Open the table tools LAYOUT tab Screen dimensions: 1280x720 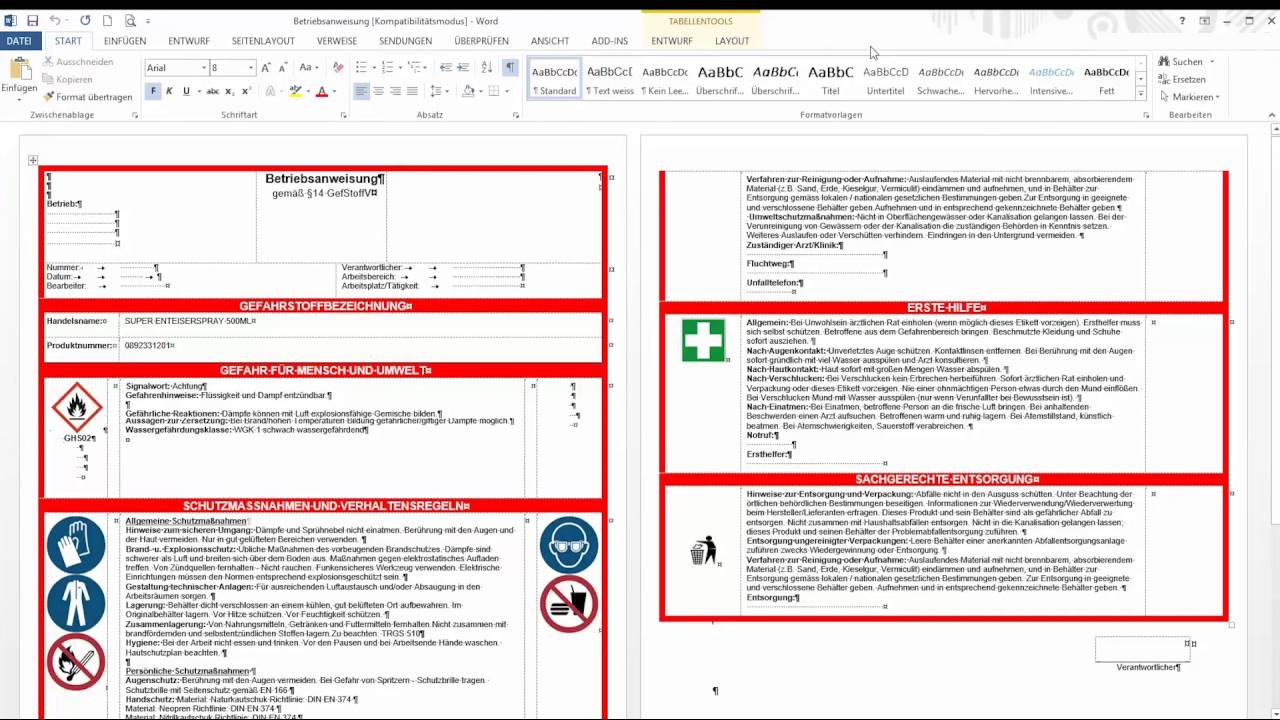click(x=732, y=41)
